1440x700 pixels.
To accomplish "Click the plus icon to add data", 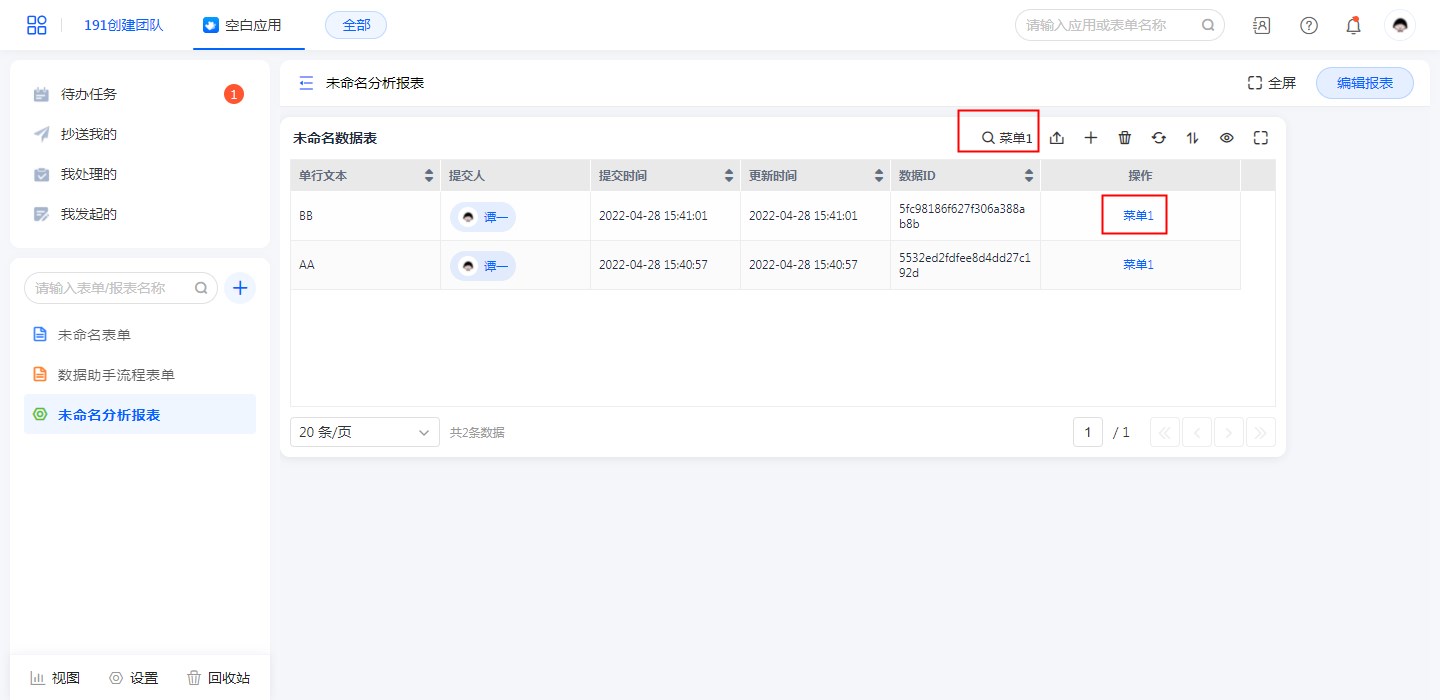I will click(x=1091, y=138).
